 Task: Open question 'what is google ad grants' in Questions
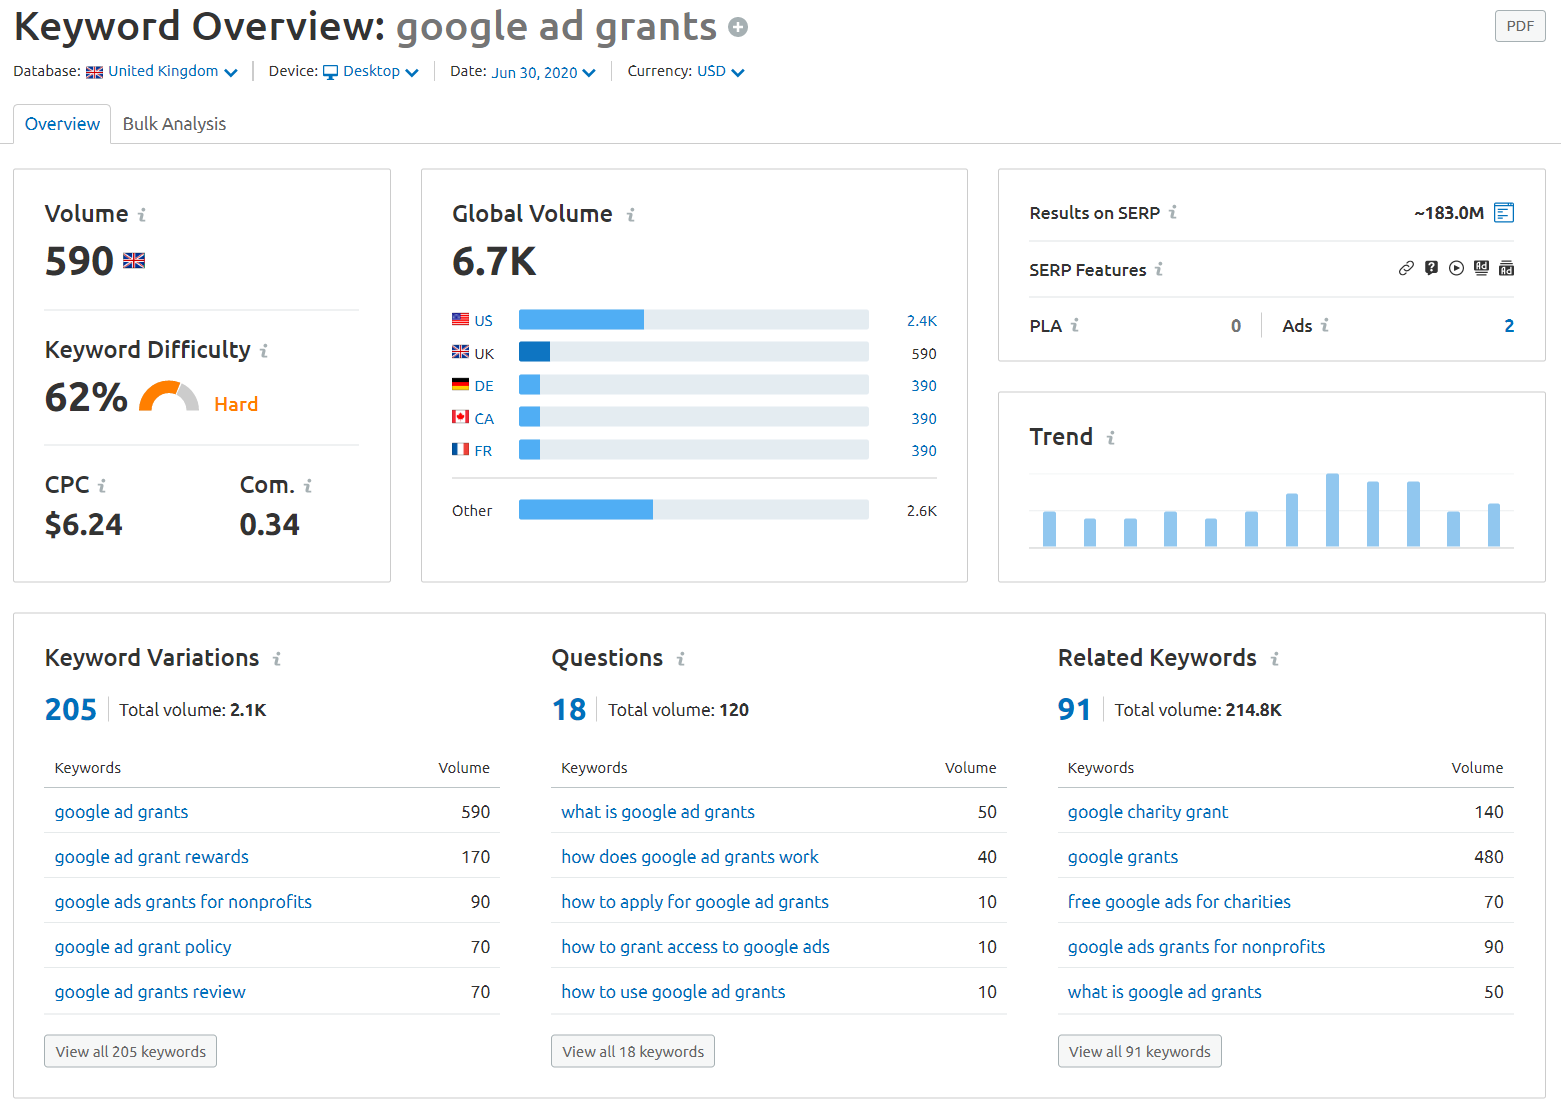pos(658,812)
